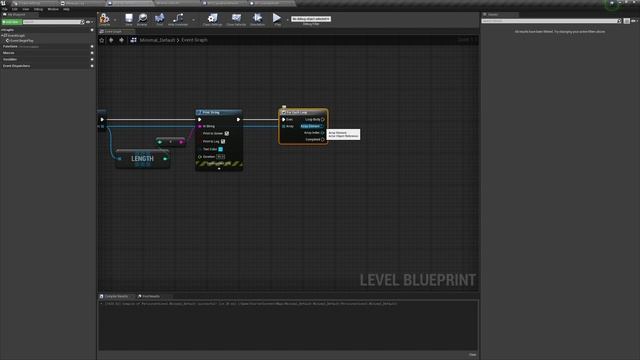The width and height of the screenshot is (640, 360).
Task: Click the Details panel search field
Action: pyautogui.click(x=551, y=21)
